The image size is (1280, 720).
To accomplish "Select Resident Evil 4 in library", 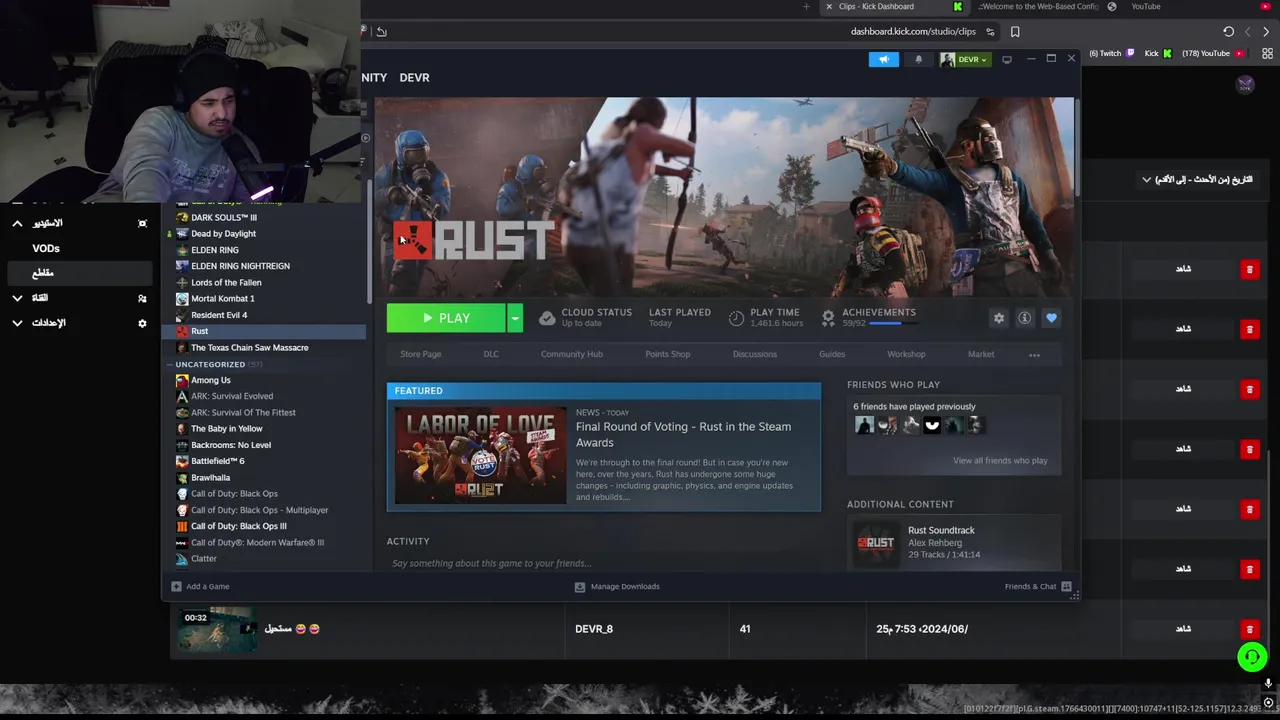I will 219,315.
